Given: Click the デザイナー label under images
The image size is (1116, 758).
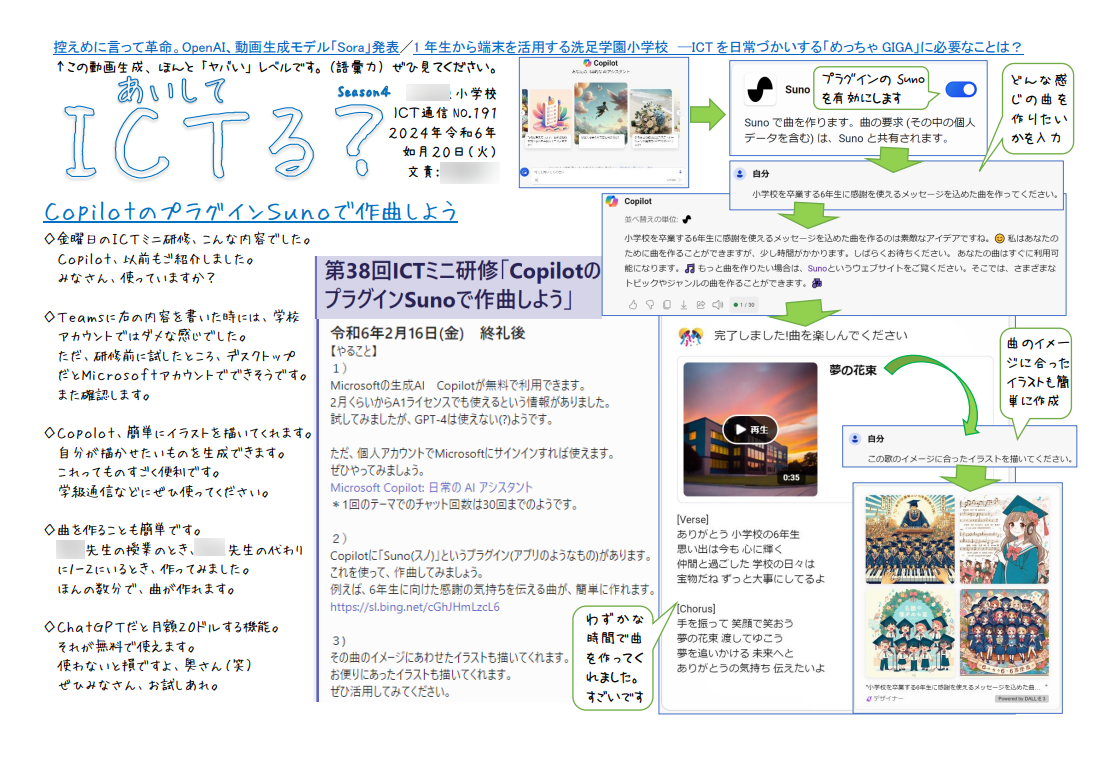Looking at the screenshot, I should [x=885, y=699].
